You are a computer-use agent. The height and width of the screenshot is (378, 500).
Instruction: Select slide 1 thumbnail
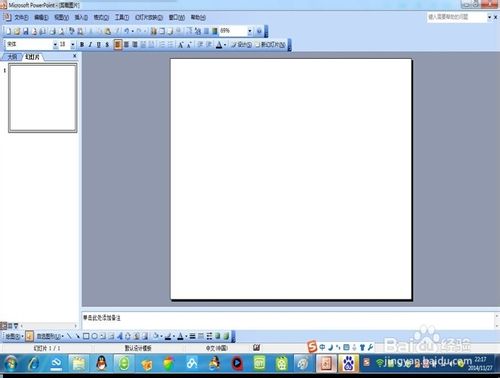coord(43,98)
